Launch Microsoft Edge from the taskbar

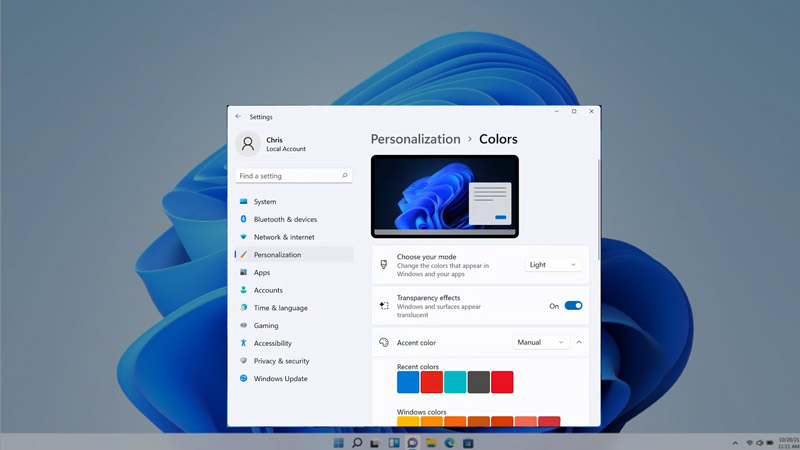tap(449, 443)
